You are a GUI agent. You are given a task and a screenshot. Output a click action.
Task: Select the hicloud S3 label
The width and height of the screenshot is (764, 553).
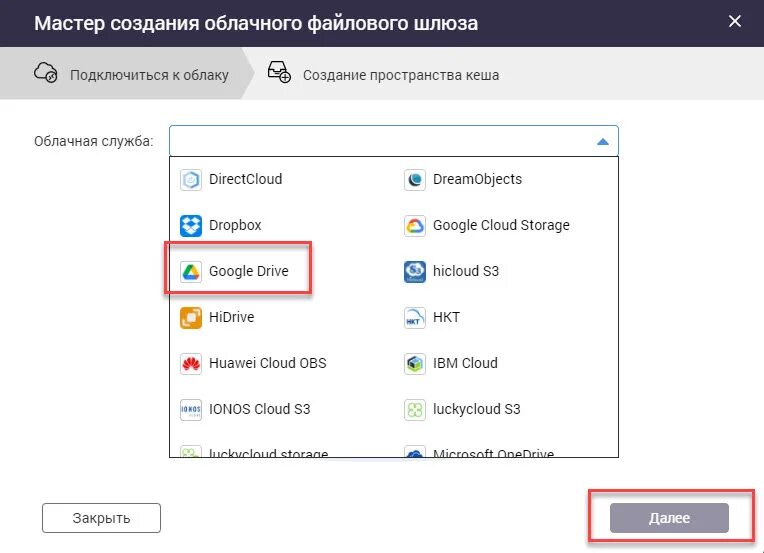coord(466,271)
